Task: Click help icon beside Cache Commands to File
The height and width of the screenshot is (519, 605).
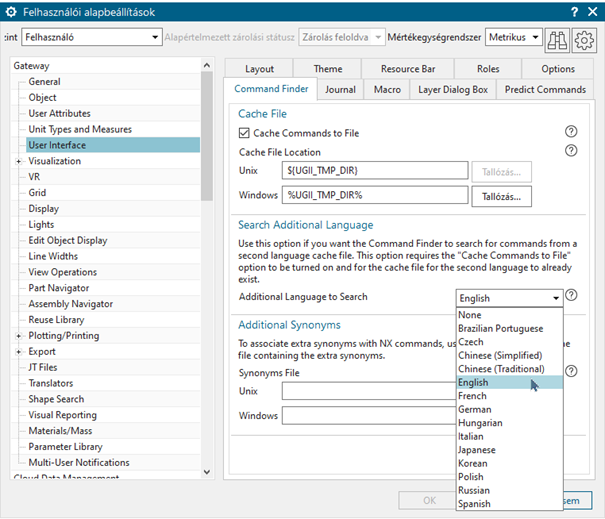Action: [572, 132]
